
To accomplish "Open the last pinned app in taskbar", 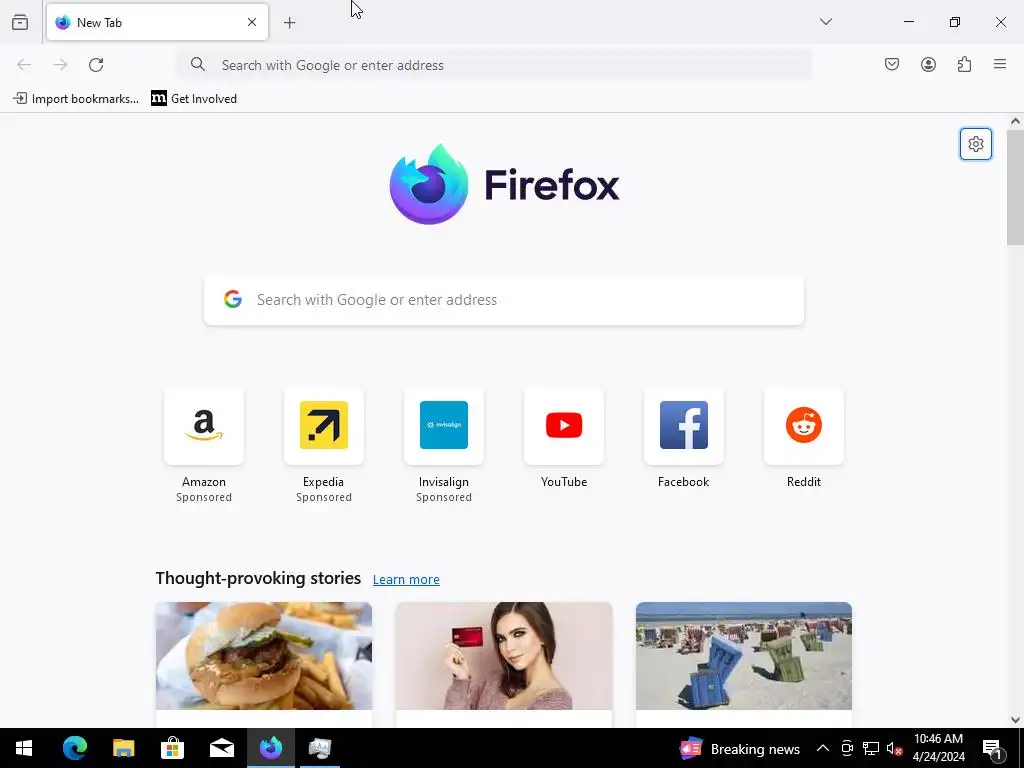I will tap(320, 748).
